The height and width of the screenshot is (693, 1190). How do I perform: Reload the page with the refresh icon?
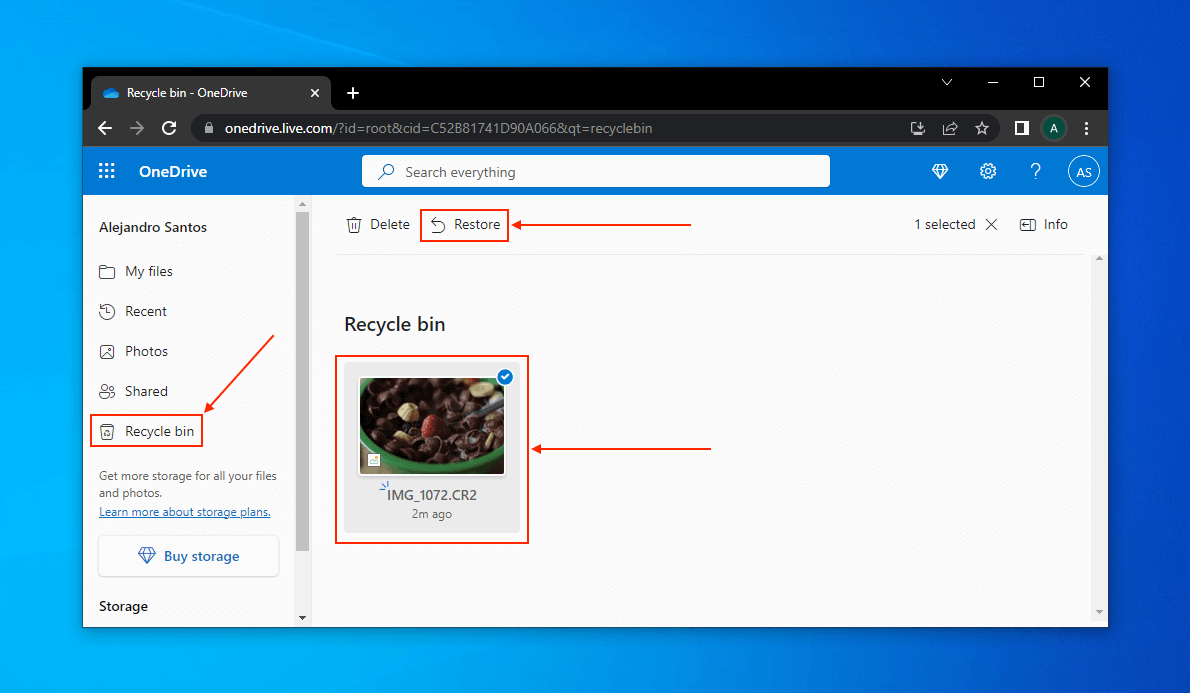169,128
